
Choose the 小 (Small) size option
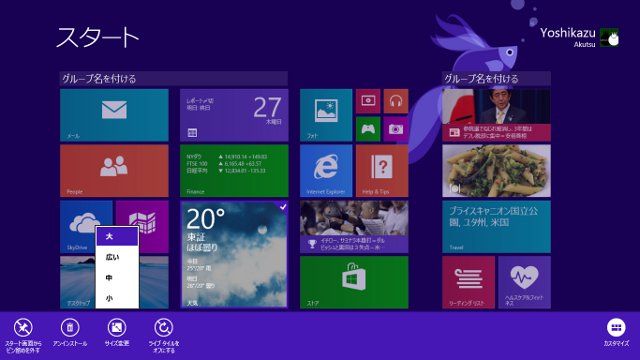click(x=117, y=298)
